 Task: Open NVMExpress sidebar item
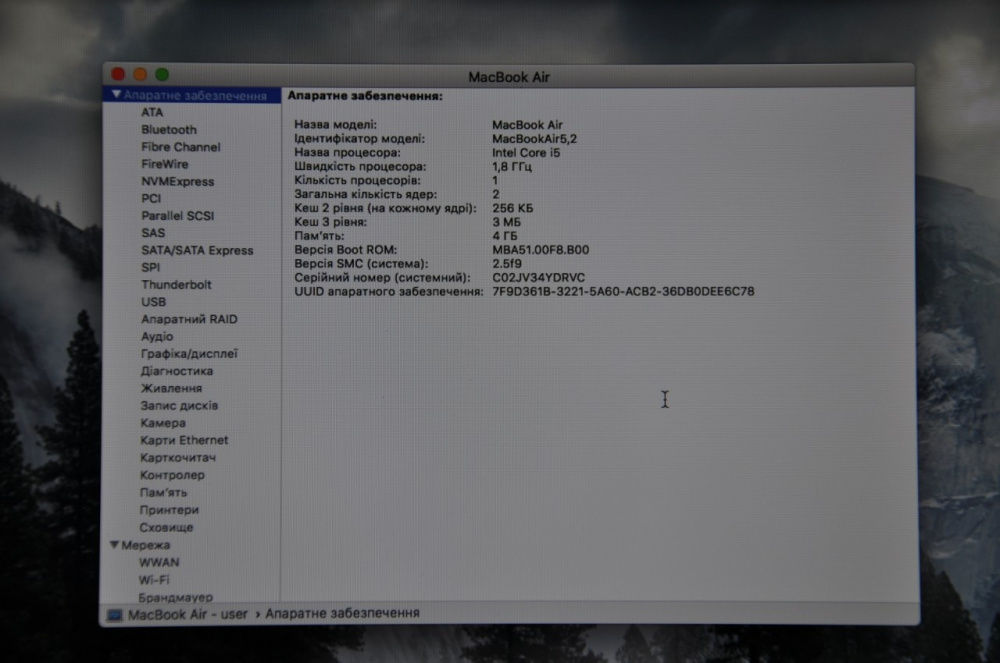click(x=177, y=182)
